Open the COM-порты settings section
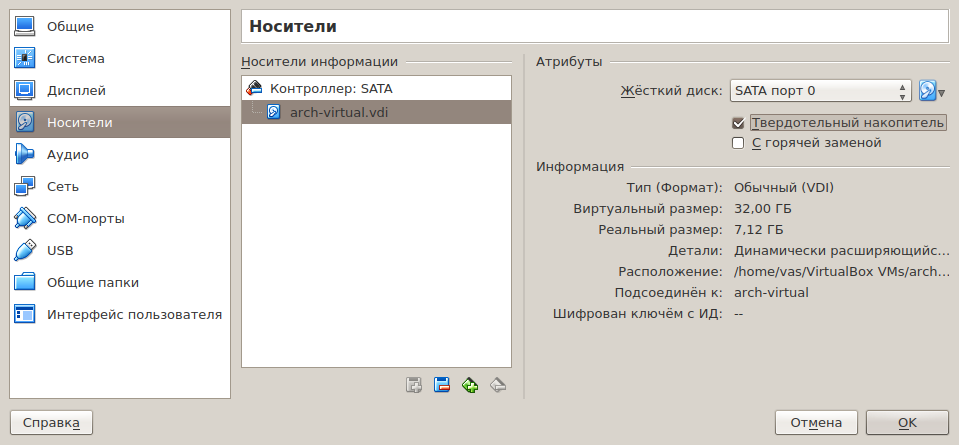959x445 pixels. [86, 219]
